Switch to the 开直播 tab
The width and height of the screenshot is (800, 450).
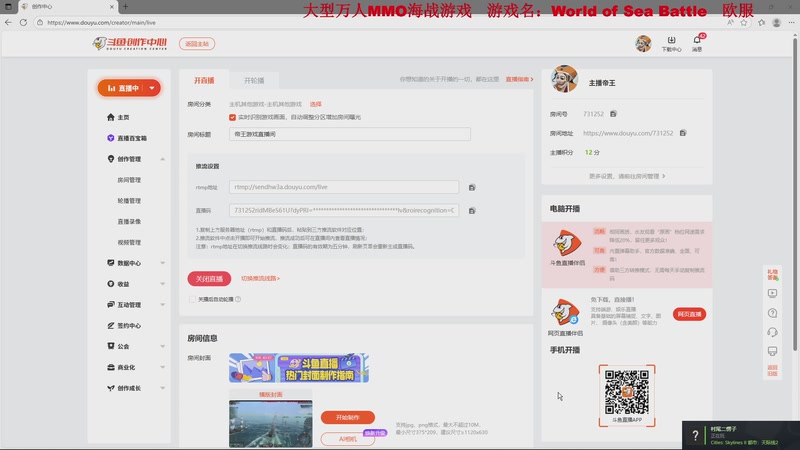204,80
